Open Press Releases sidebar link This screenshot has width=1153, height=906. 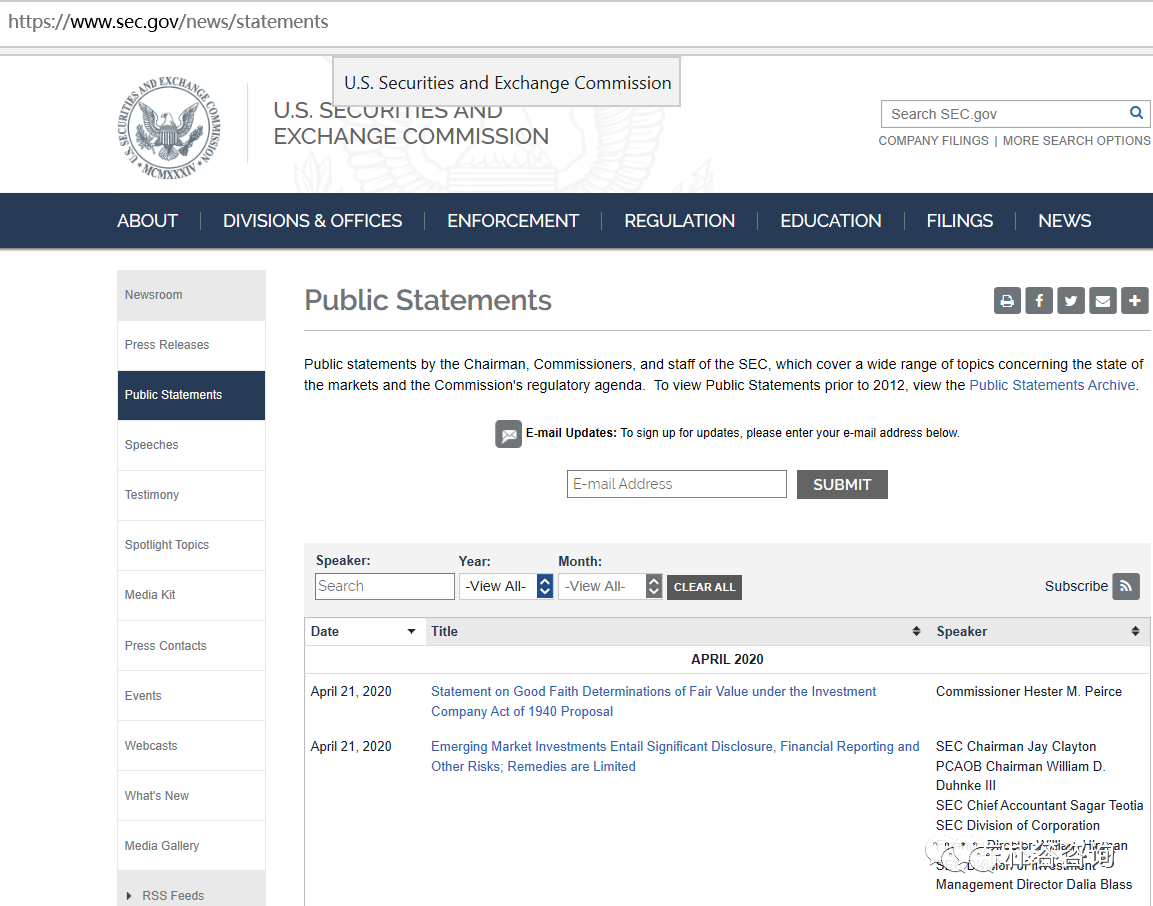[191, 345]
